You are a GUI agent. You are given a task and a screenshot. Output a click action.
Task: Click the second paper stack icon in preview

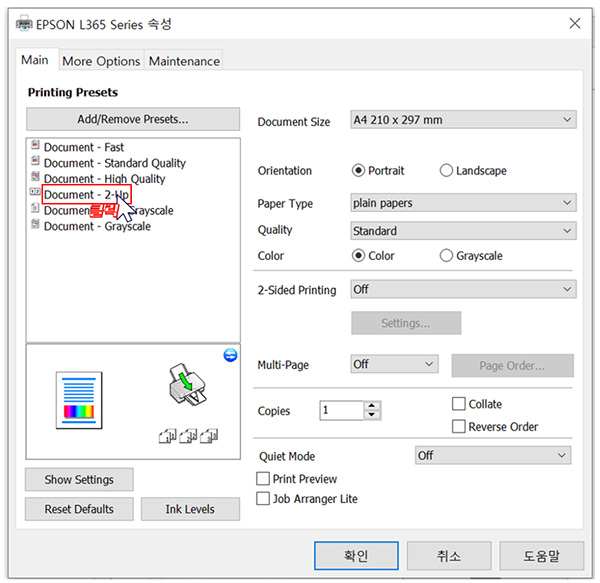[x=188, y=436]
